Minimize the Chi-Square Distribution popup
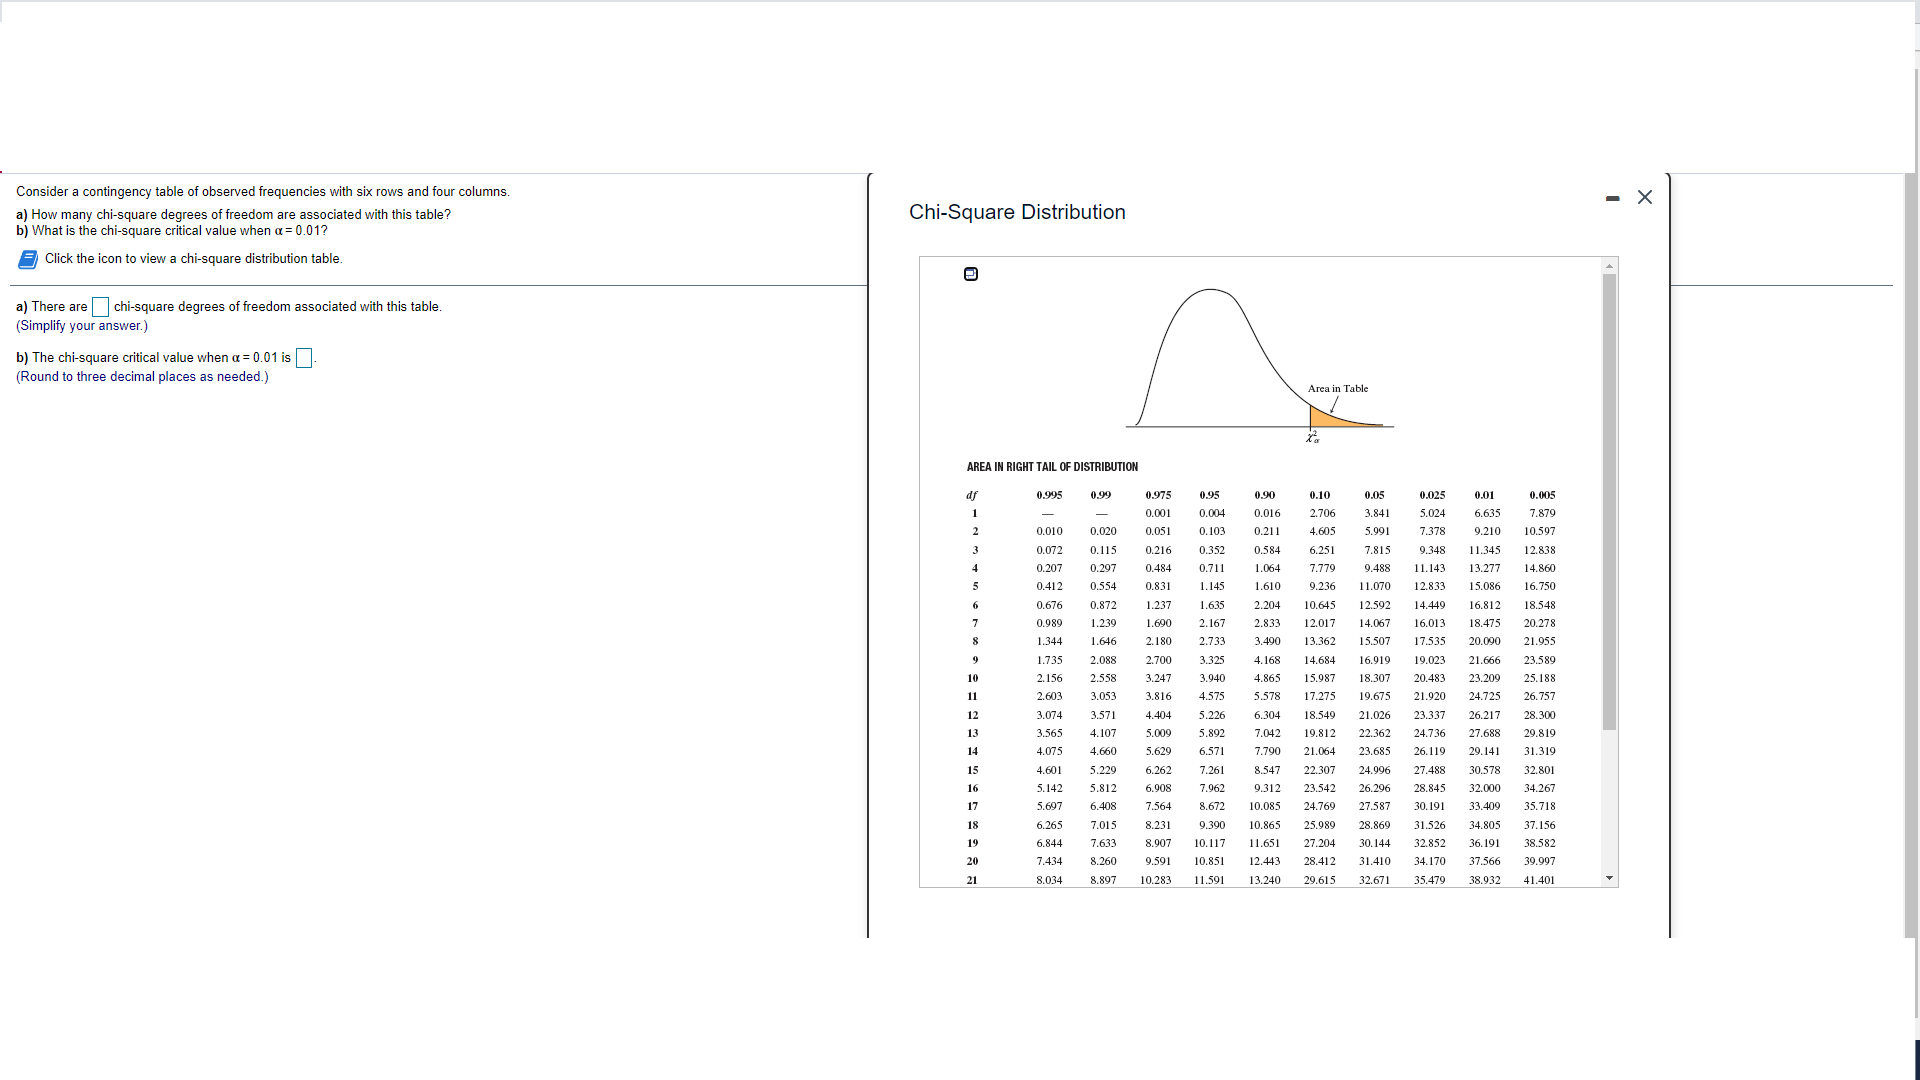This screenshot has width=1920, height=1080. [x=1612, y=199]
